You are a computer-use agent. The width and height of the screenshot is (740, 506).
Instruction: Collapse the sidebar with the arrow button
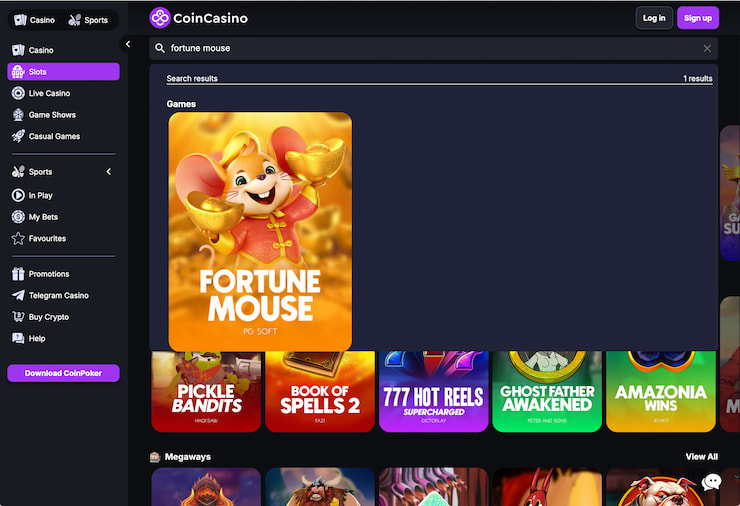coord(127,44)
